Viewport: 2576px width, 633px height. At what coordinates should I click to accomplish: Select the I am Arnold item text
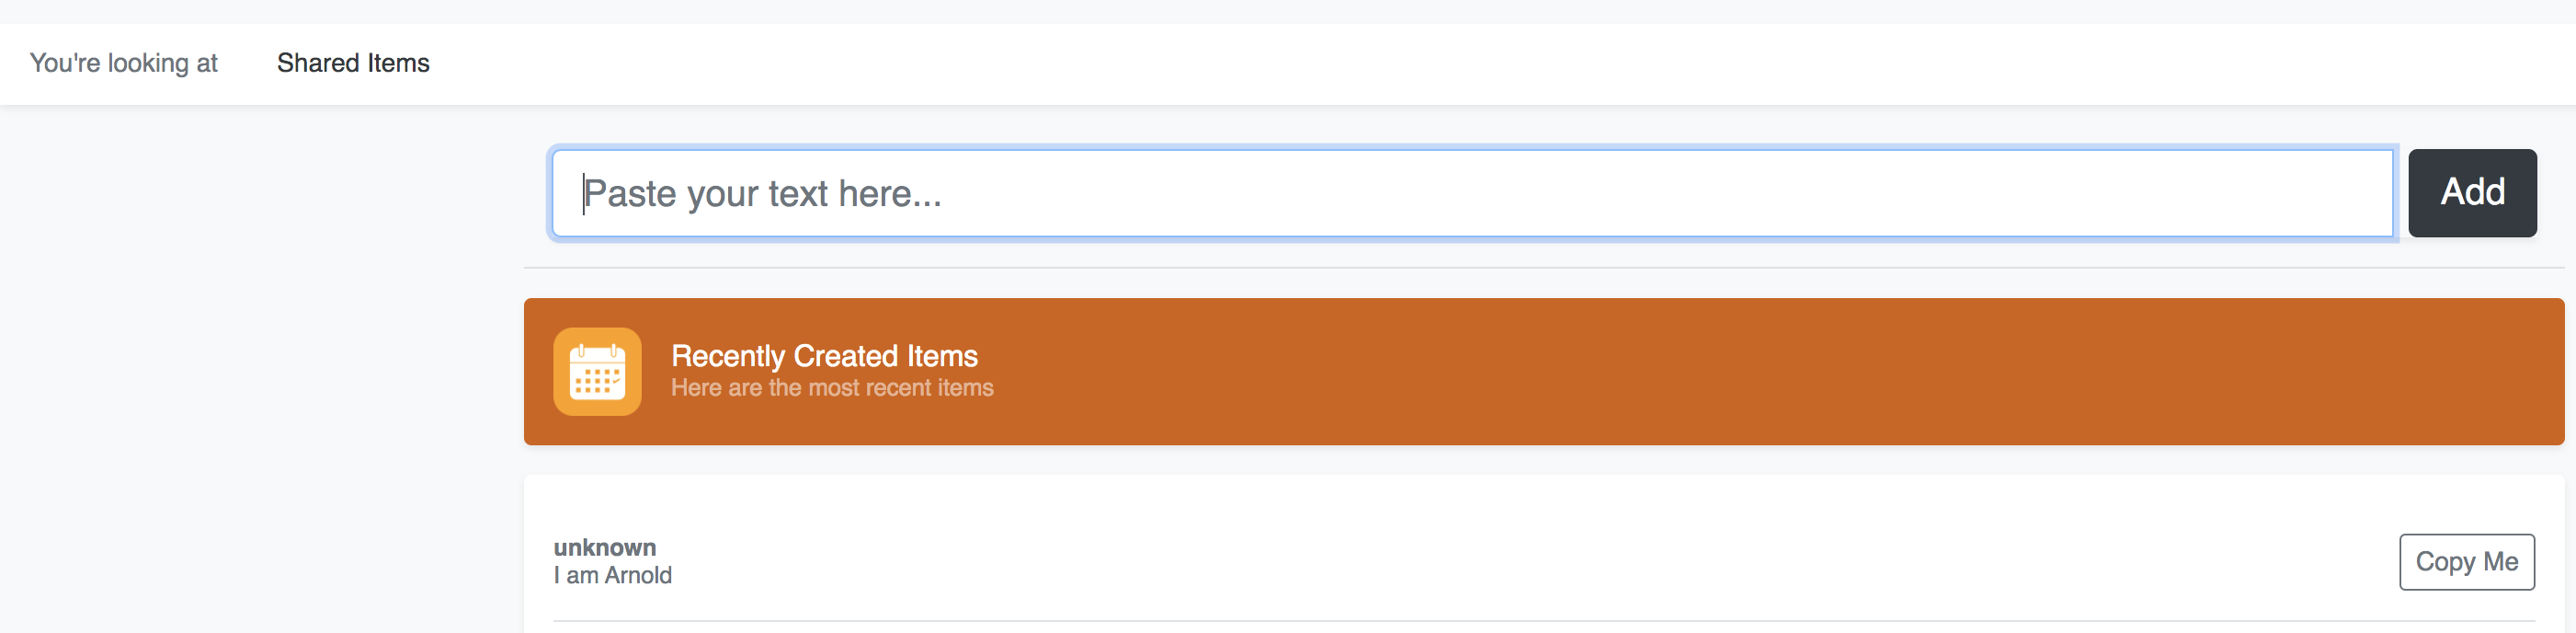click(x=613, y=576)
